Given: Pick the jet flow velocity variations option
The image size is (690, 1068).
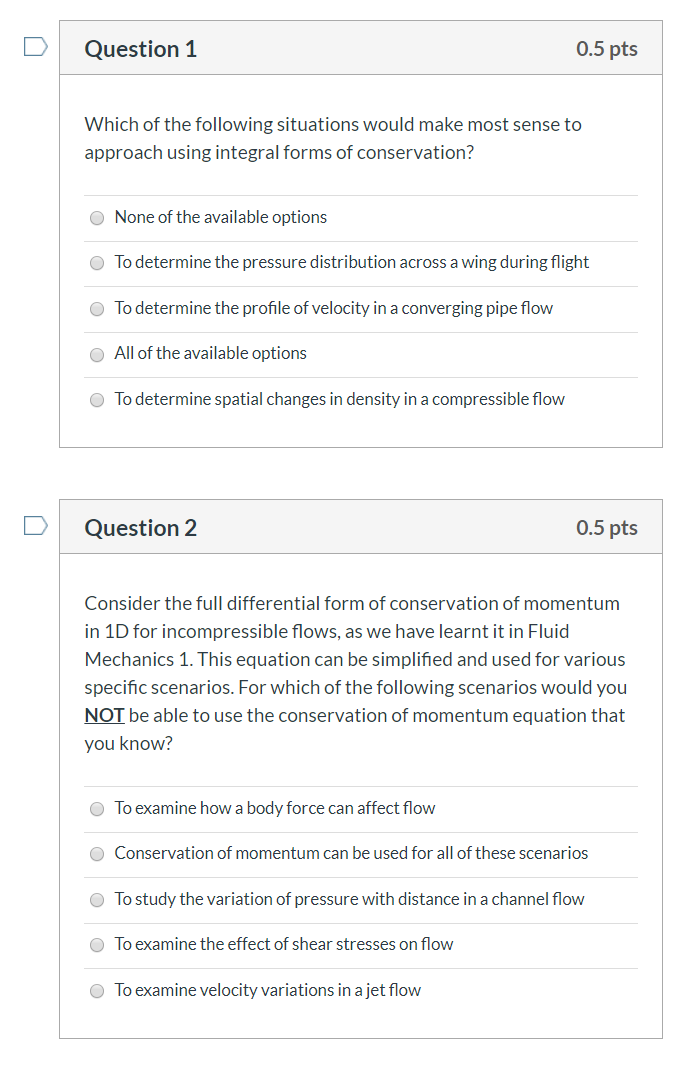Looking at the screenshot, I should pos(97,990).
